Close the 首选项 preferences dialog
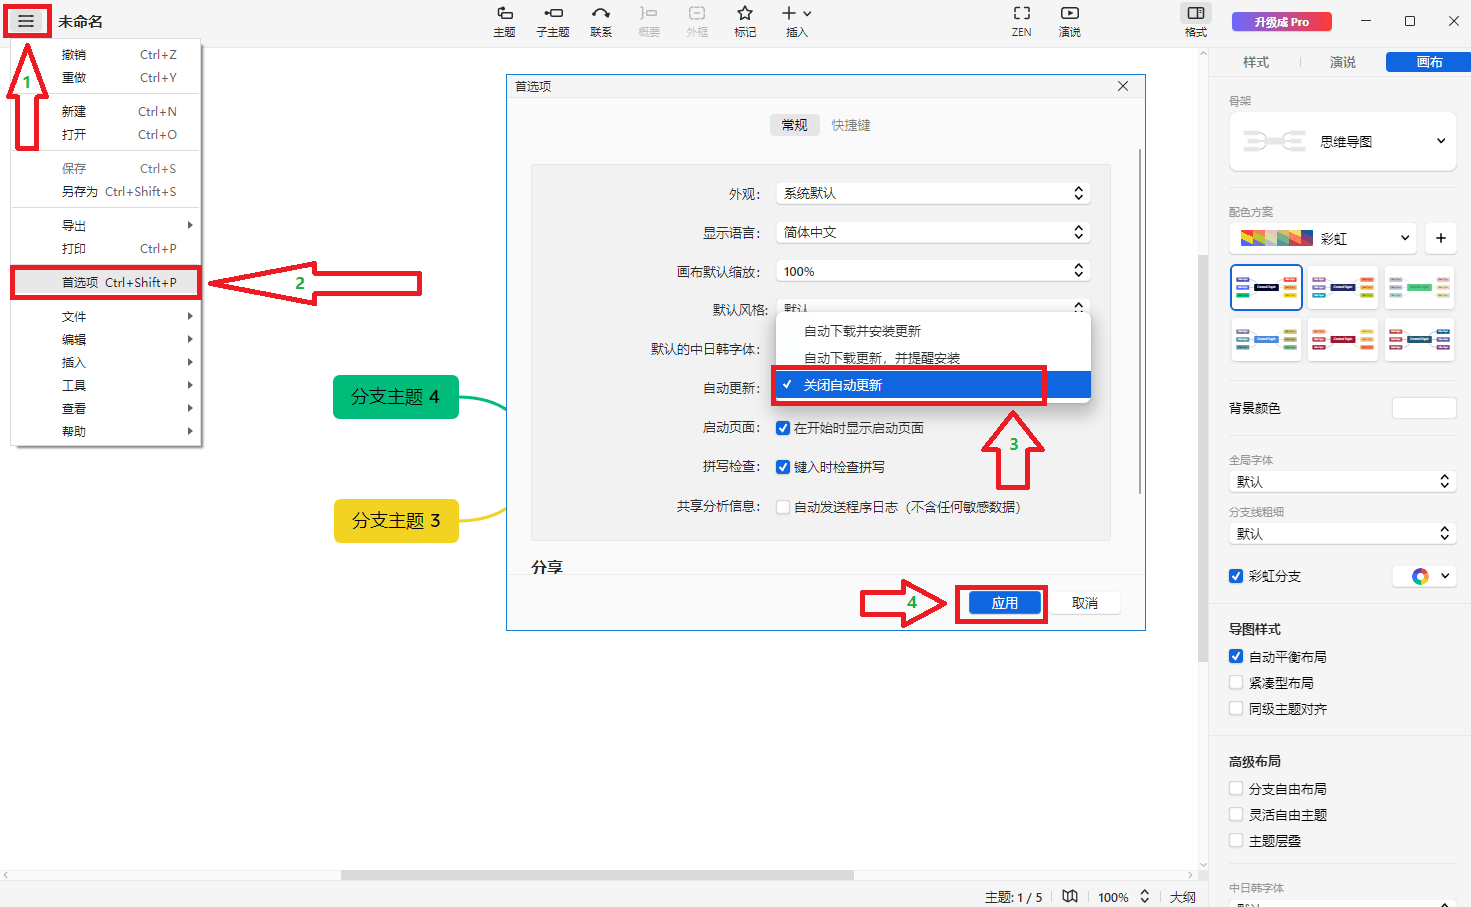1471x907 pixels. coord(1123,86)
